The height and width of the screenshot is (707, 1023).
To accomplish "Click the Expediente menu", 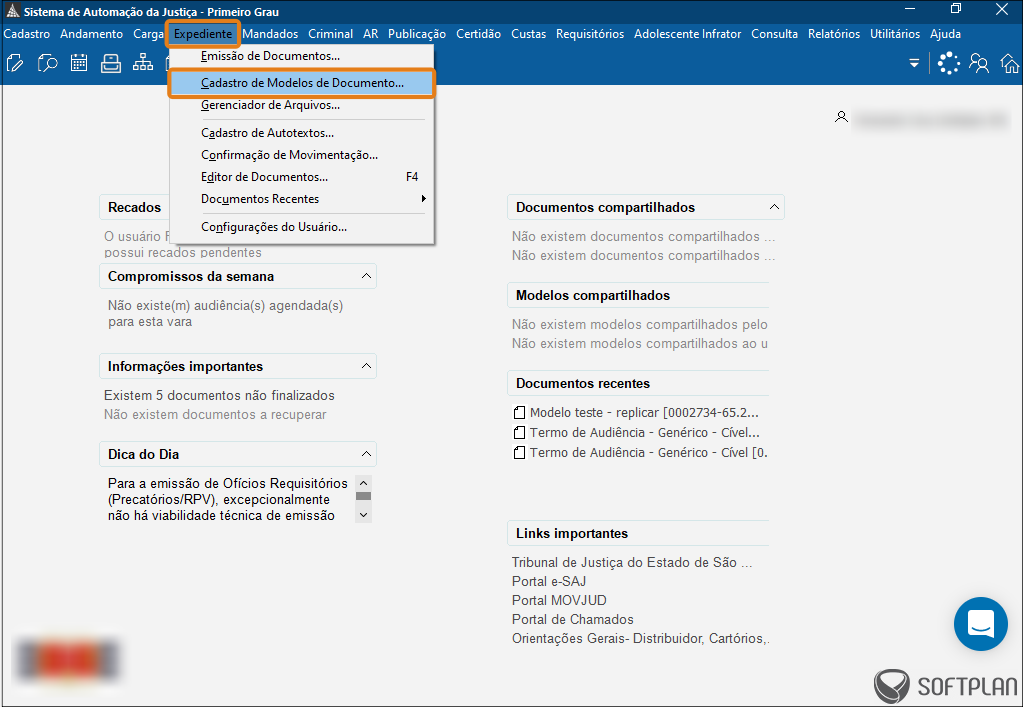I will click(x=203, y=34).
